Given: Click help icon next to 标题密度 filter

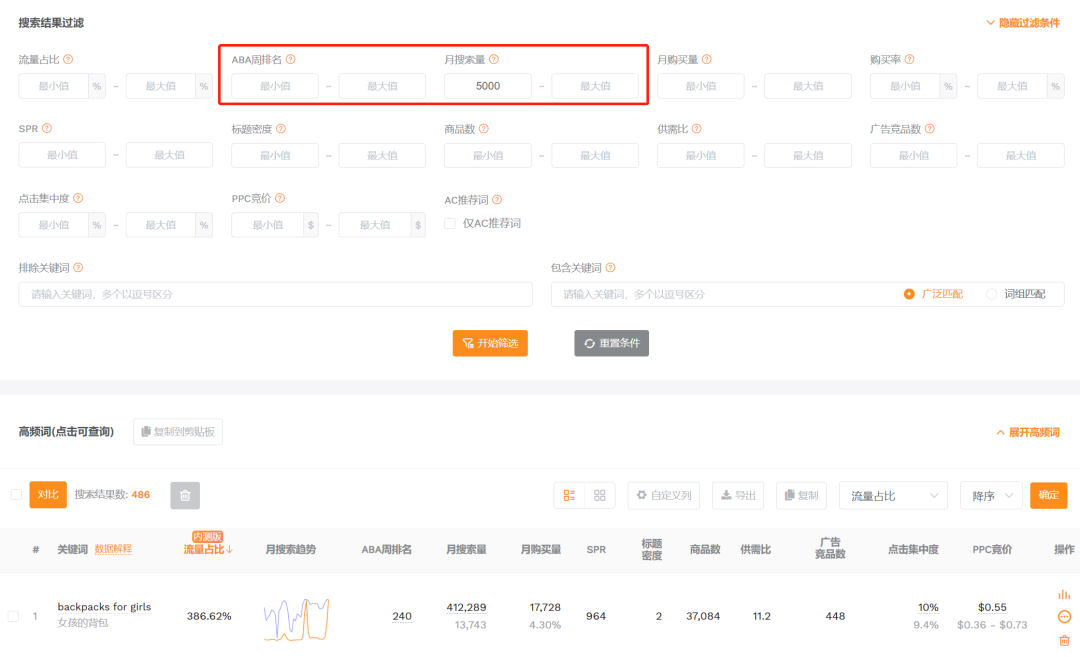Looking at the screenshot, I should [281, 129].
